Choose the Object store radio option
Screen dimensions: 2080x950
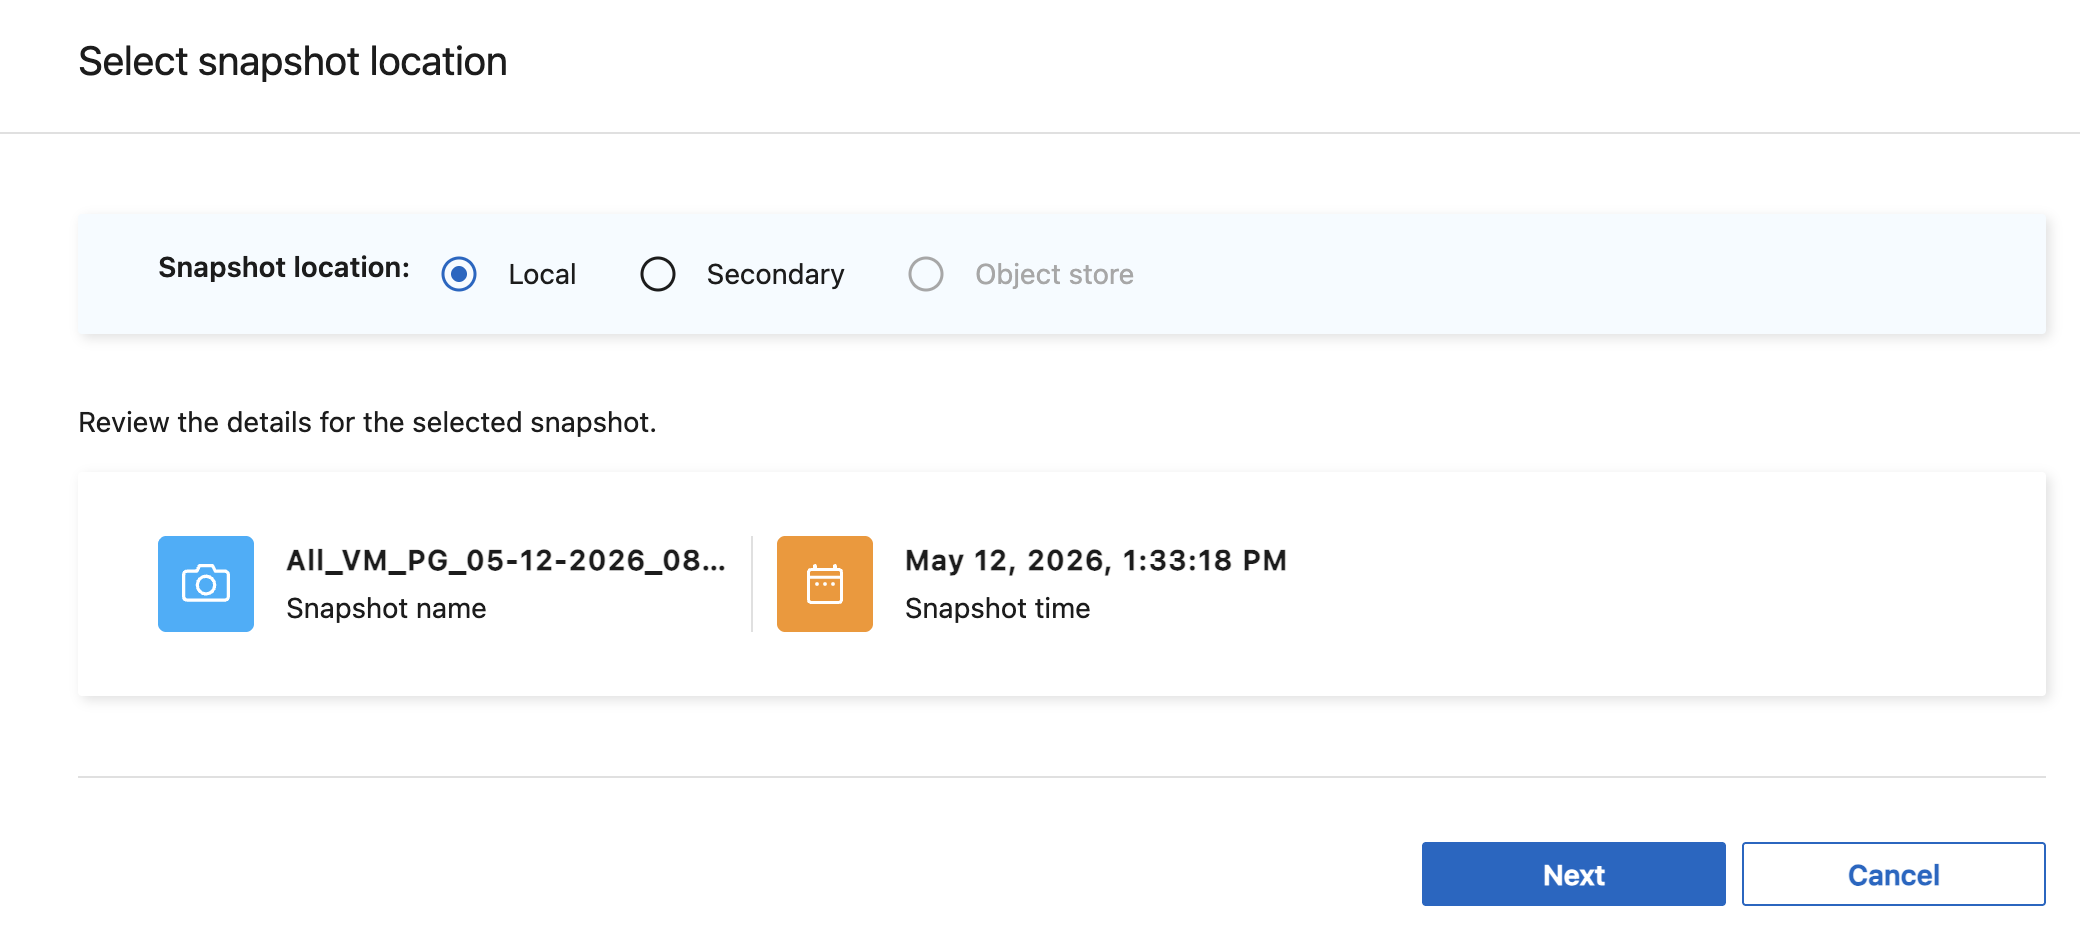click(x=926, y=274)
